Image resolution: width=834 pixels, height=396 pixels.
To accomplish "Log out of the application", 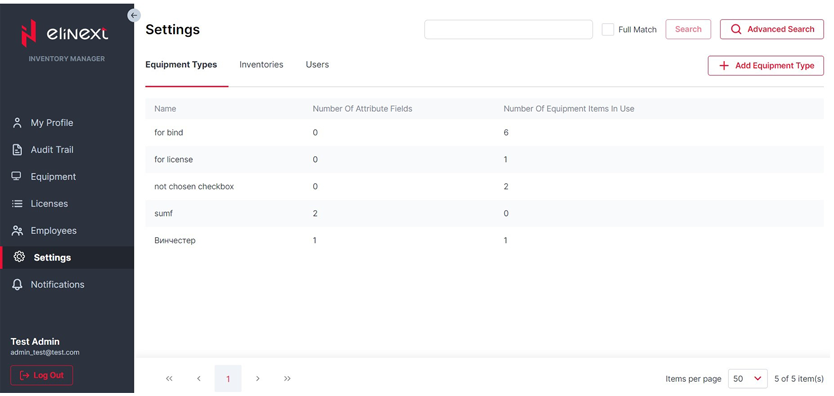I will [x=41, y=375].
